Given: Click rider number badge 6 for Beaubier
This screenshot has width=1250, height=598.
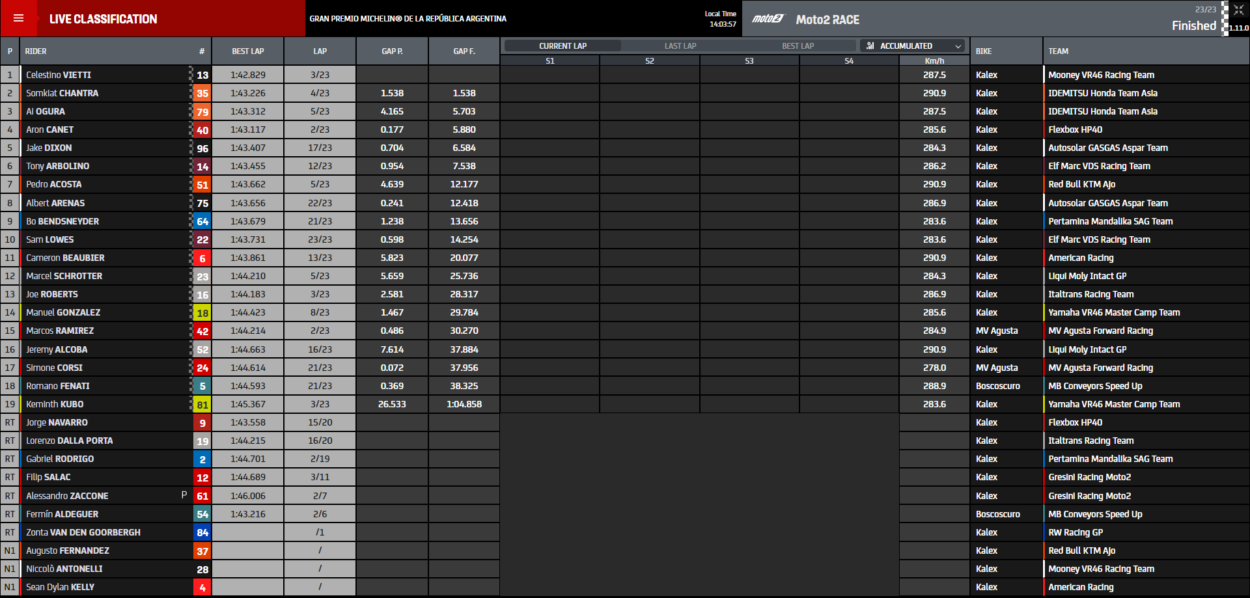Looking at the screenshot, I should click(202, 258).
